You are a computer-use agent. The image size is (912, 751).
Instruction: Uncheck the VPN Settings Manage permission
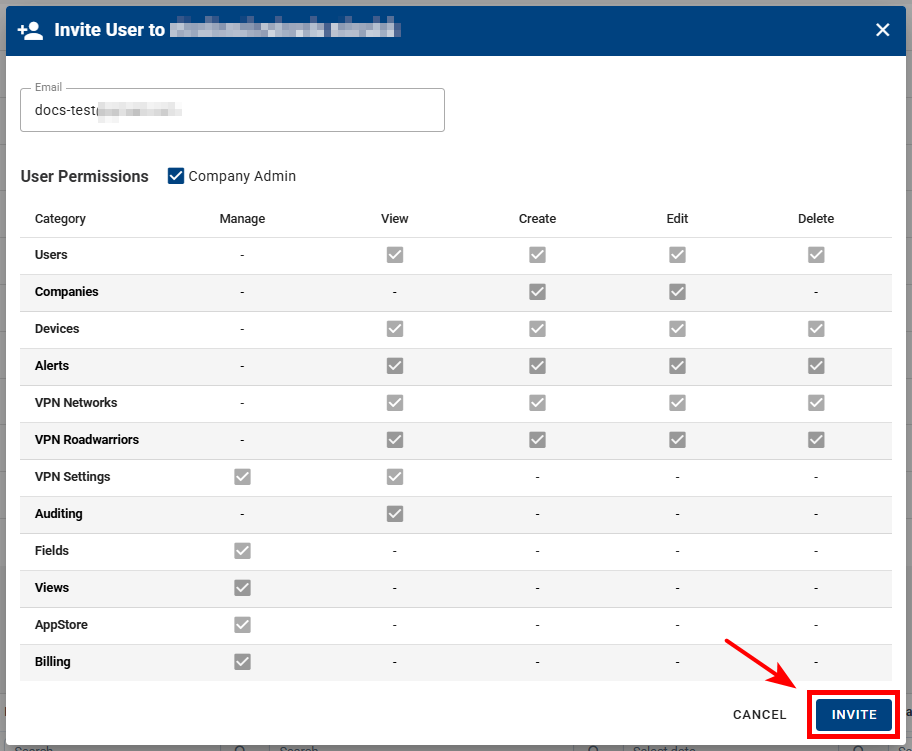point(242,477)
